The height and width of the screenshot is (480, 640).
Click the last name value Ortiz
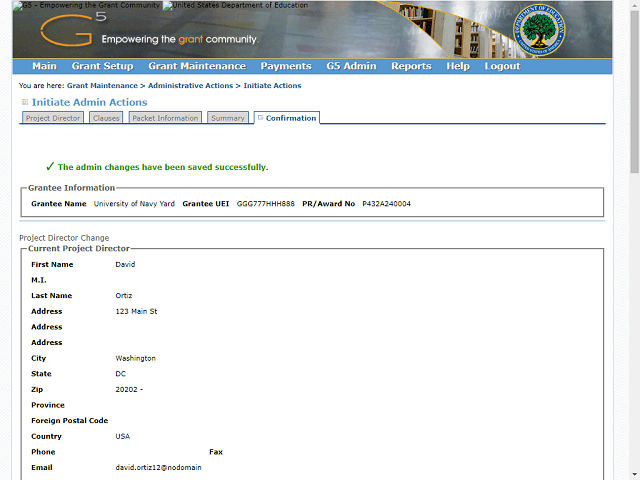124,296
